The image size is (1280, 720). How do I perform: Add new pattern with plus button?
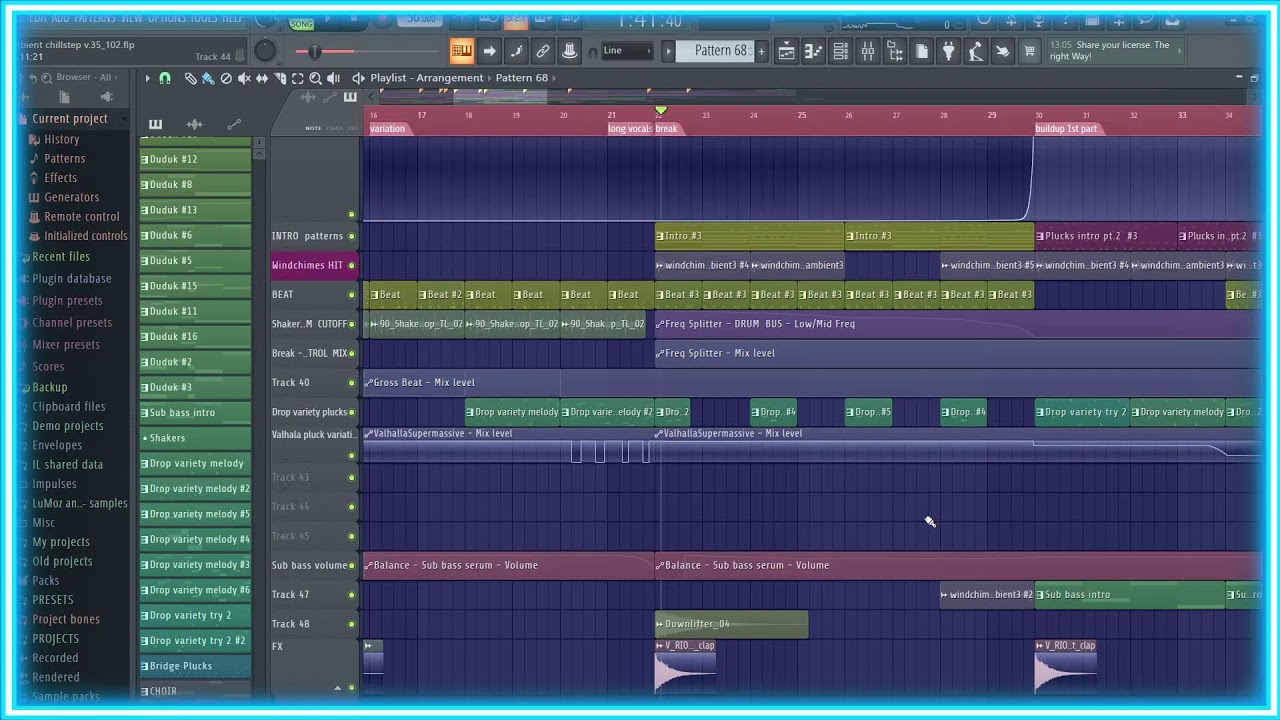tap(761, 51)
